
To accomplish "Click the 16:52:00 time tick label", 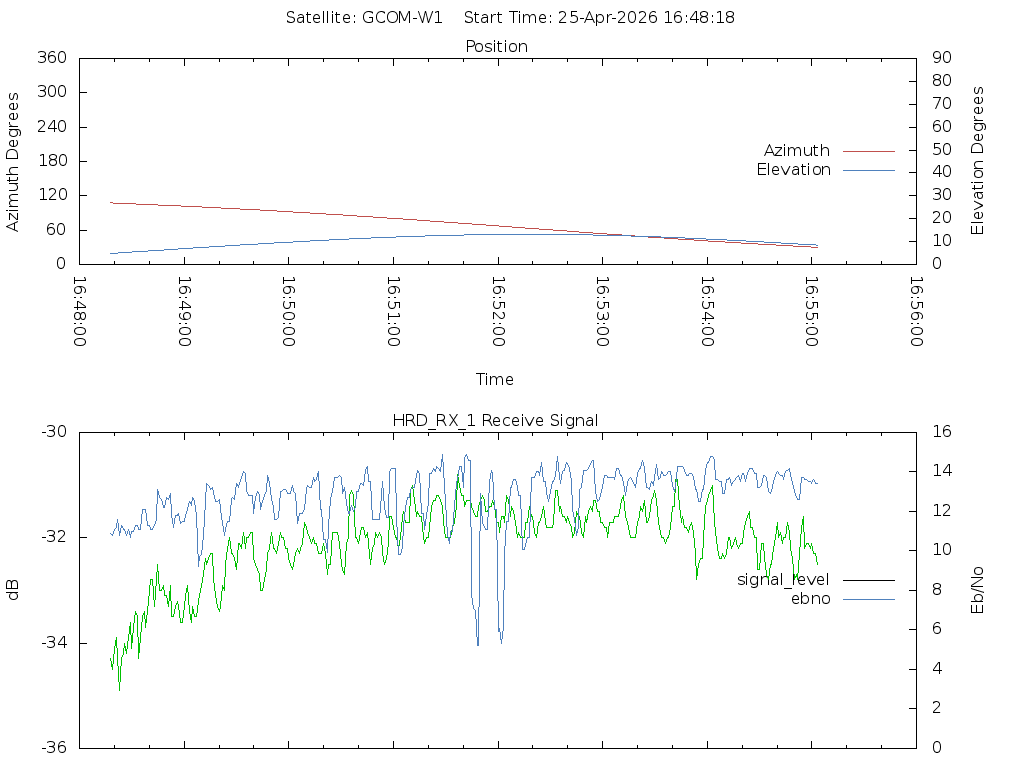I will coord(498,312).
